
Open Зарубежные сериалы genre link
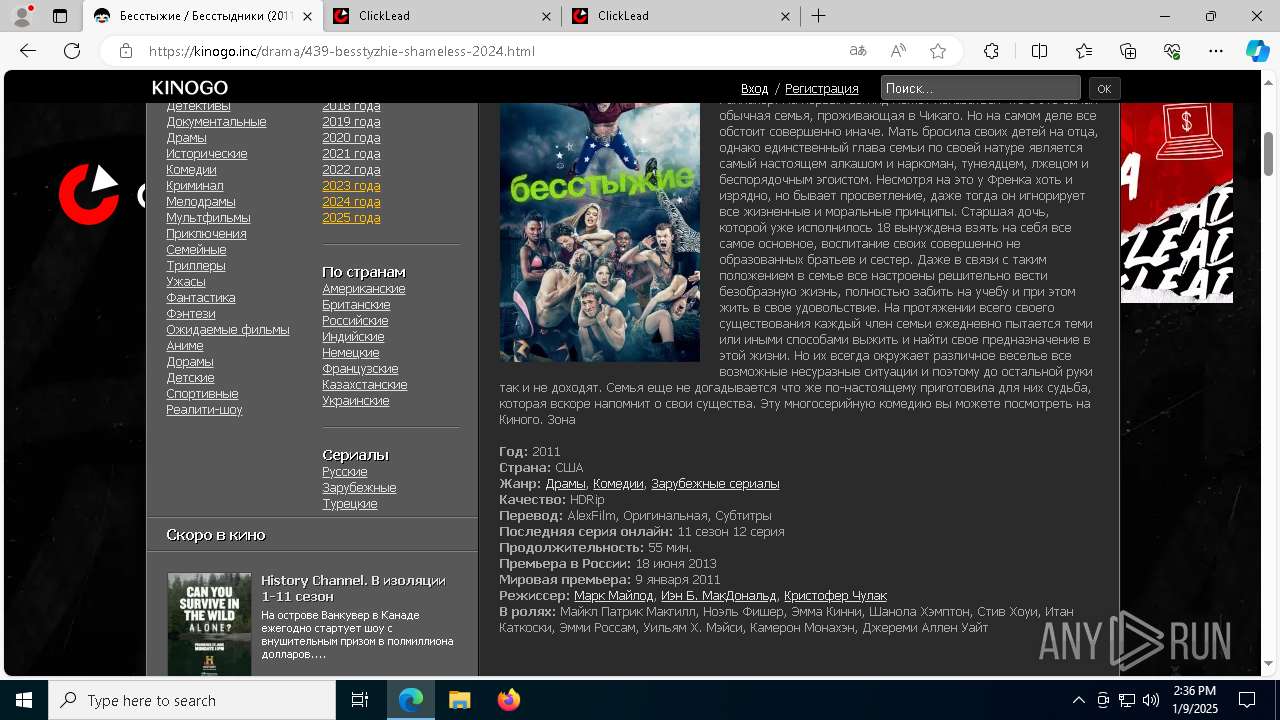(x=715, y=484)
